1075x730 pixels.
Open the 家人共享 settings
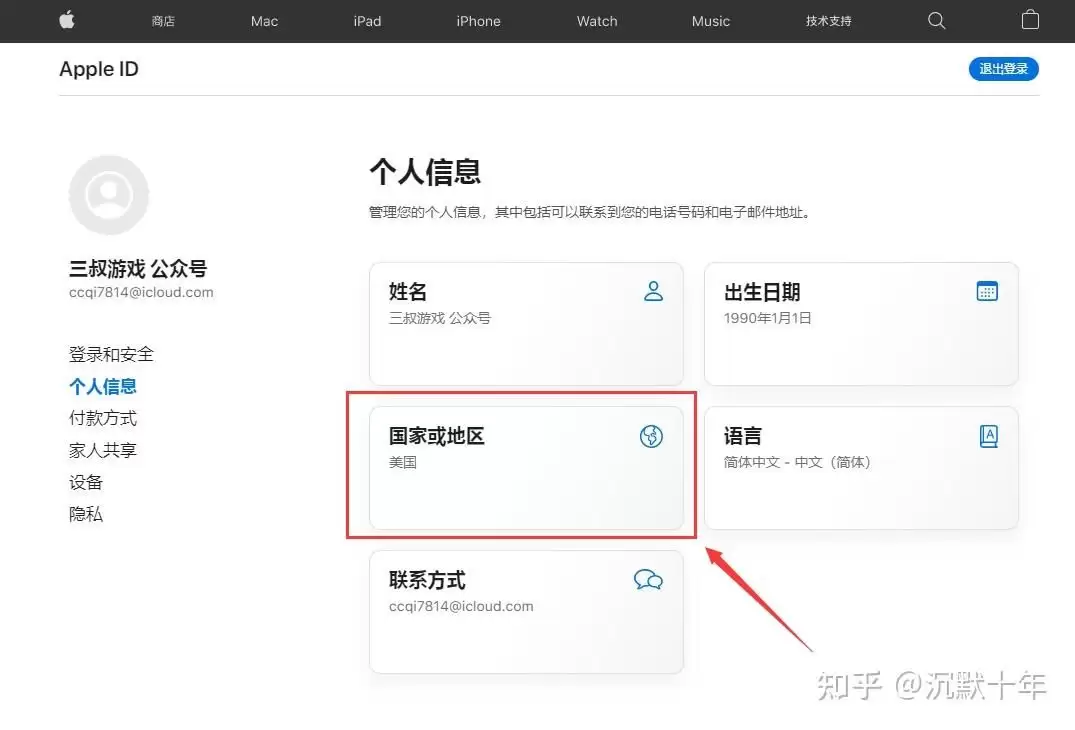(102, 450)
